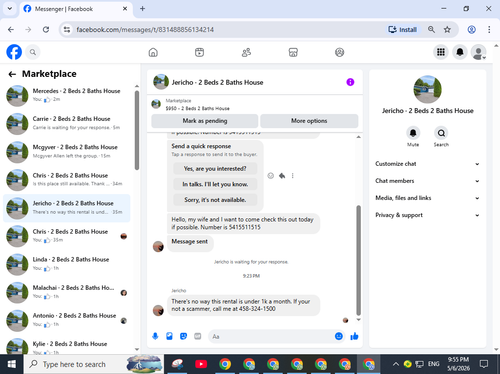500x374 pixels.
Task: Open Kylie - 2 Beds 2 Baths House chat
Action: click(67, 345)
